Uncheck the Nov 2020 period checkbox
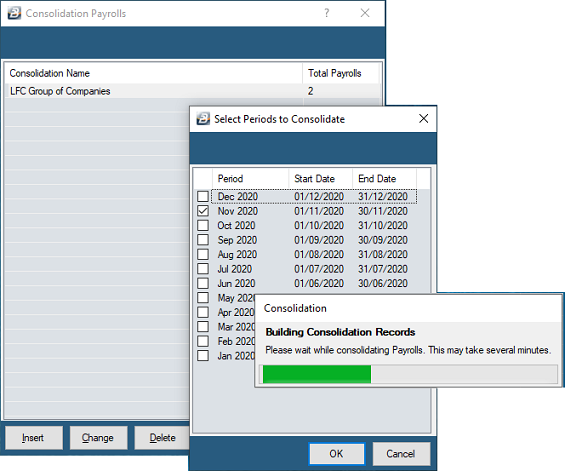The image size is (565, 471). 203,211
